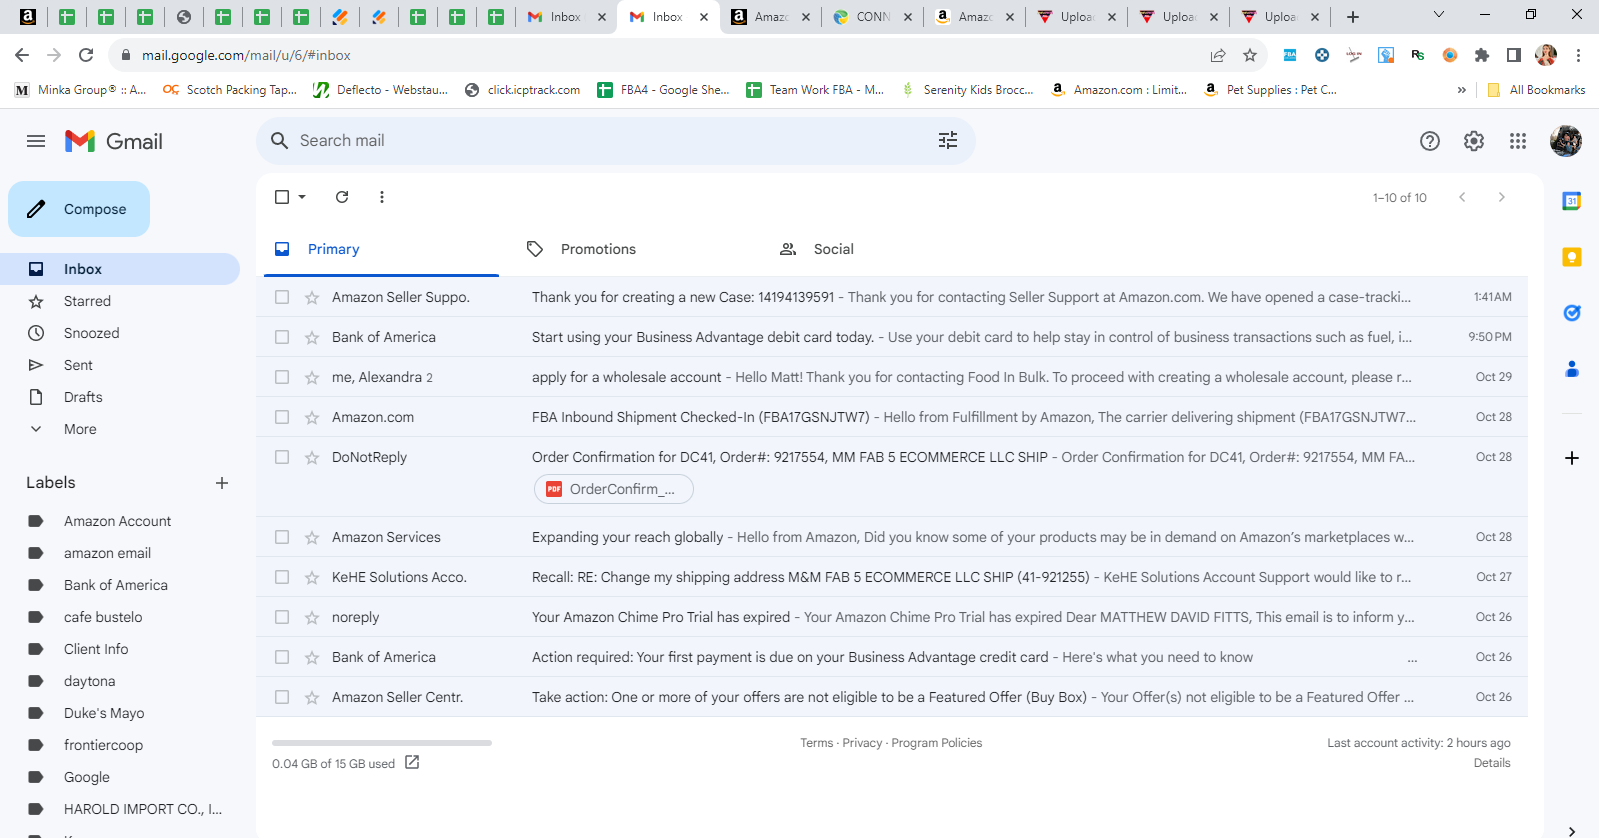Open the All Bookmarks folder

pyautogui.click(x=1536, y=90)
